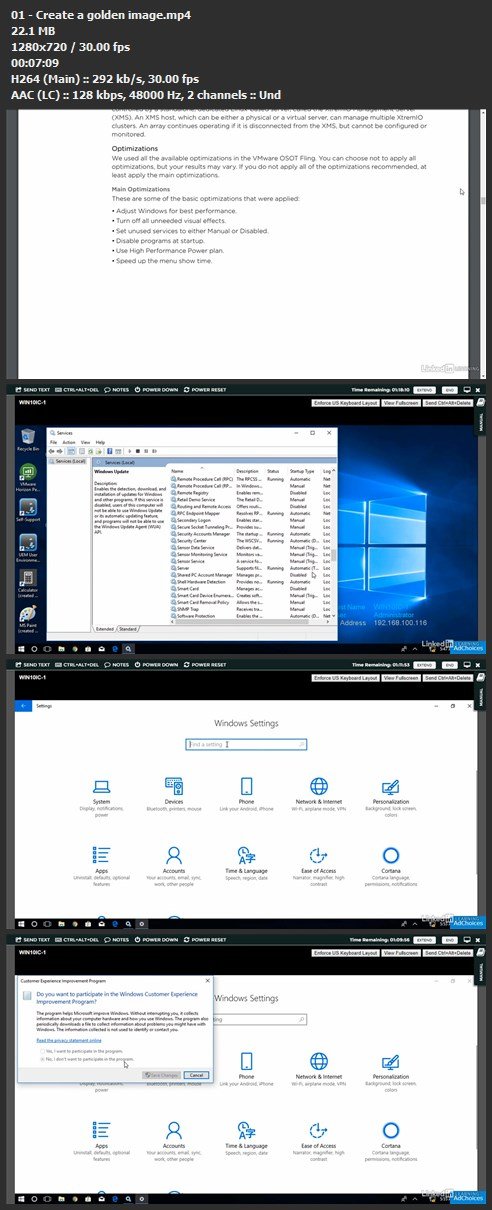Image resolution: width=492 pixels, height=1210 pixels.
Task: Open Accounts tile in the Customer Experience dialog frame
Action: click(x=174, y=1141)
